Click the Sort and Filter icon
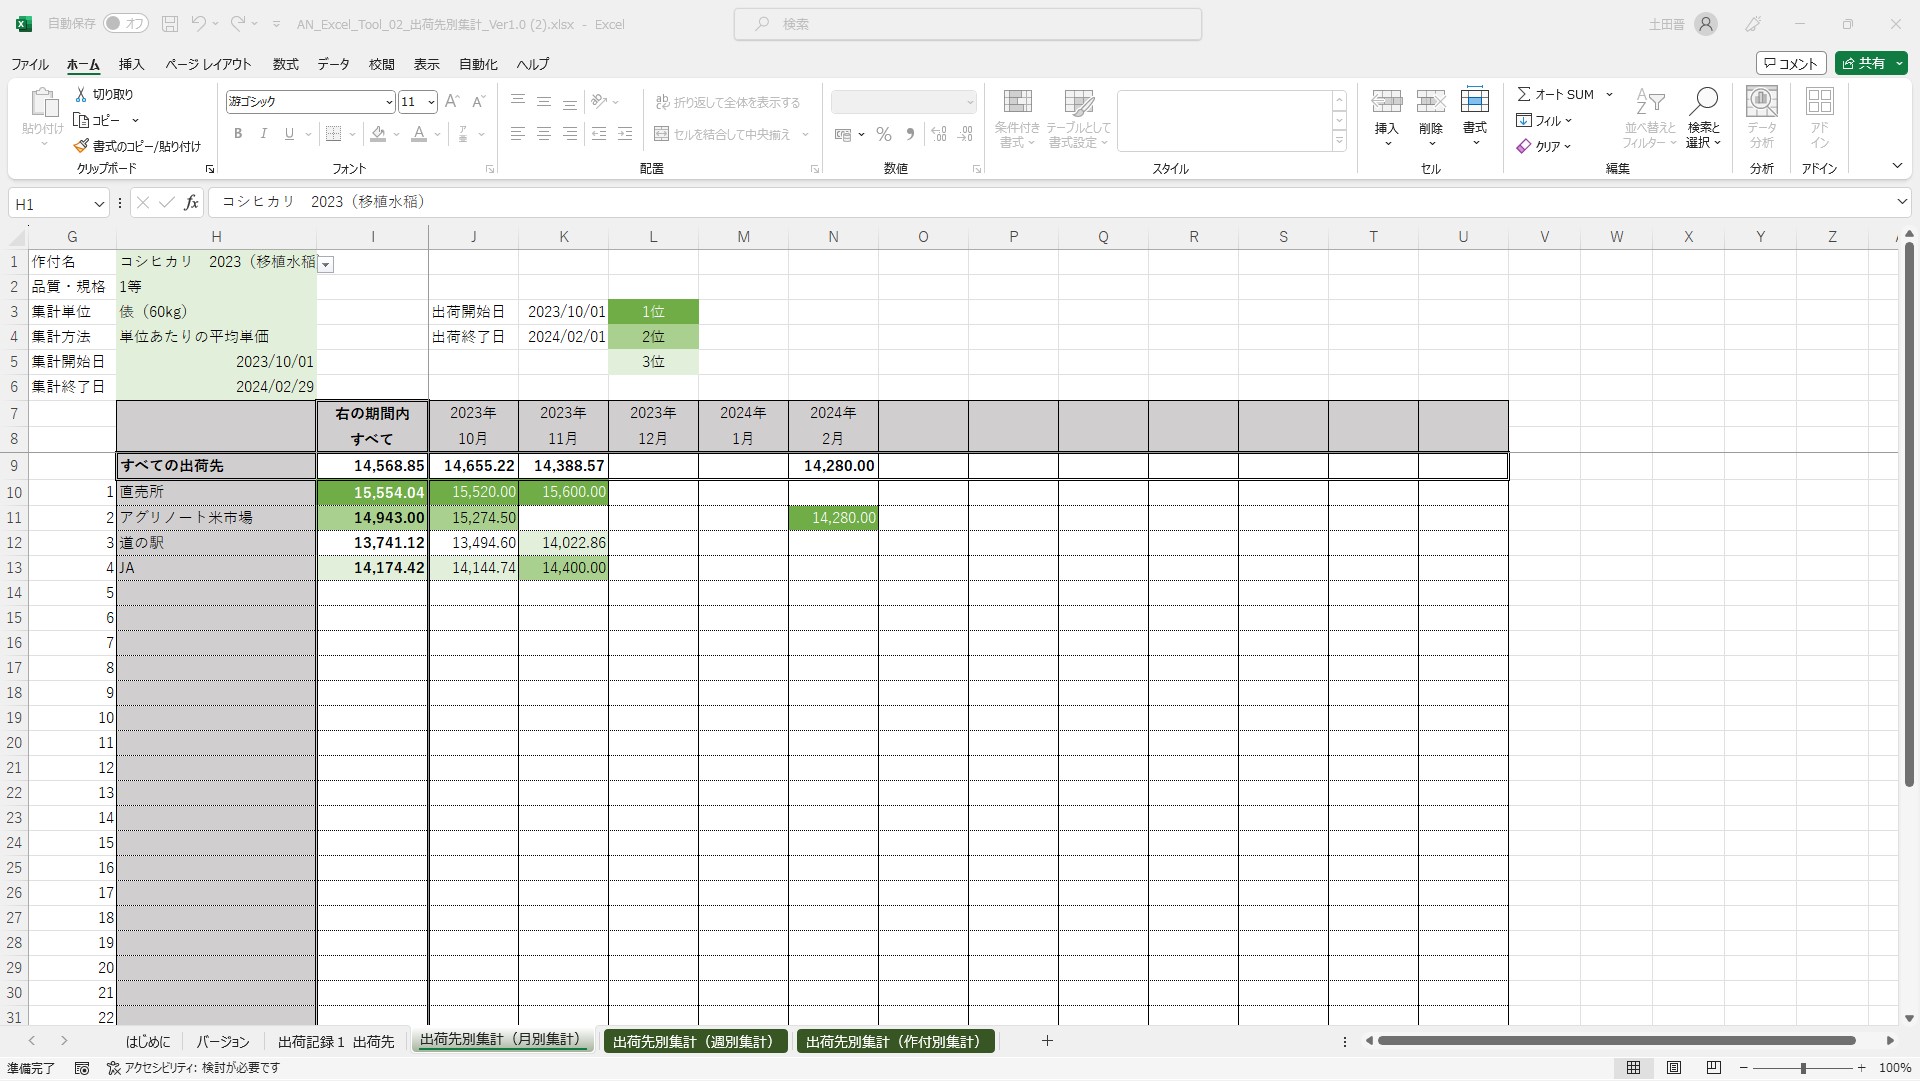 [x=1649, y=102]
